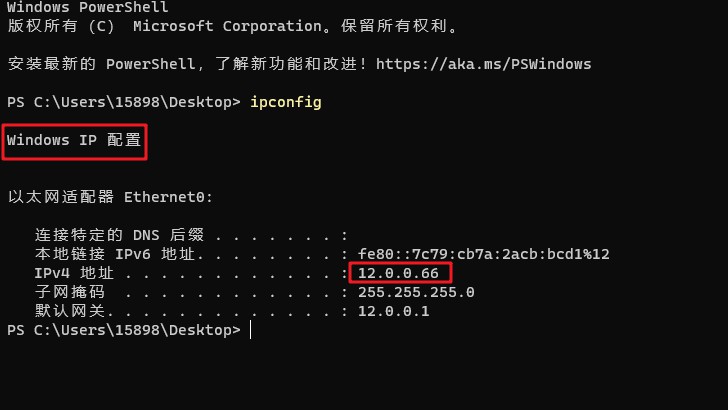Click the subnet mask value 255.255.255.0

click(416, 292)
